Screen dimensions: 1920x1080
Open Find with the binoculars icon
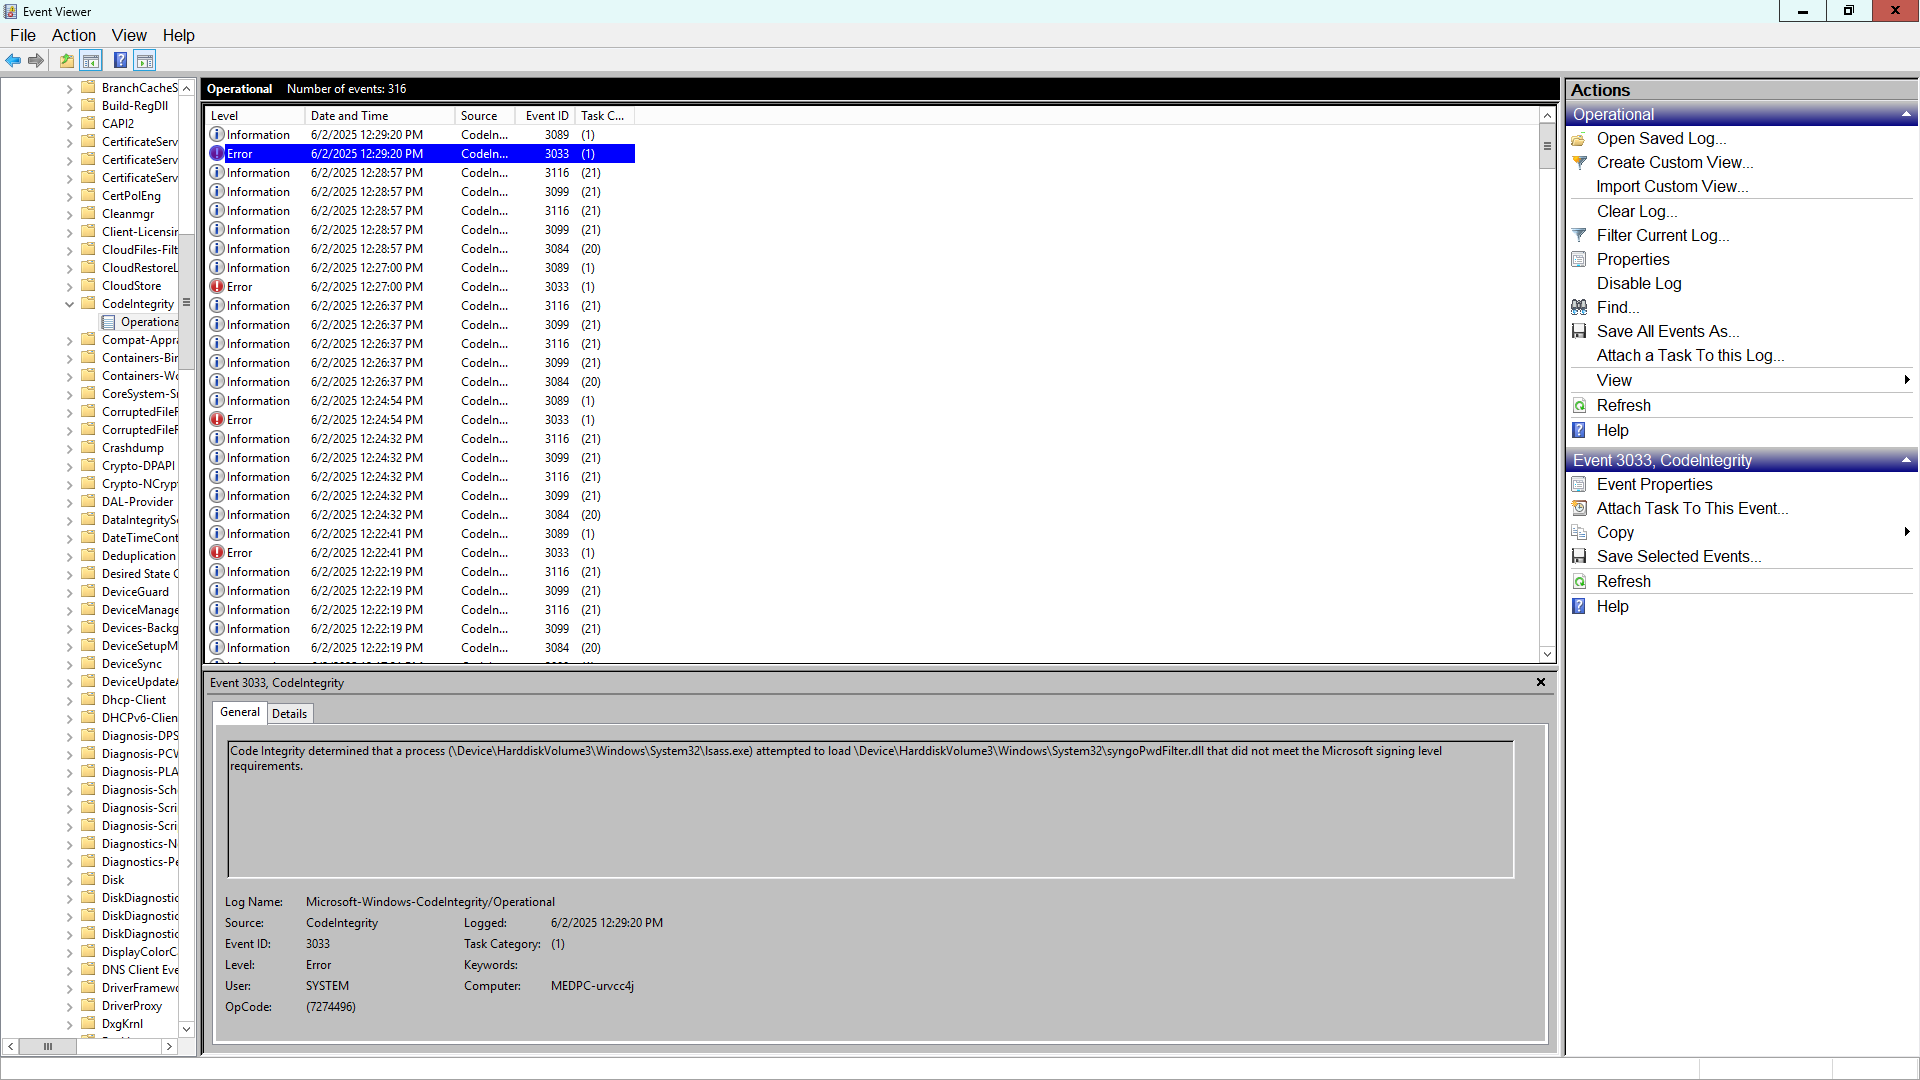(x=1579, y=308)
